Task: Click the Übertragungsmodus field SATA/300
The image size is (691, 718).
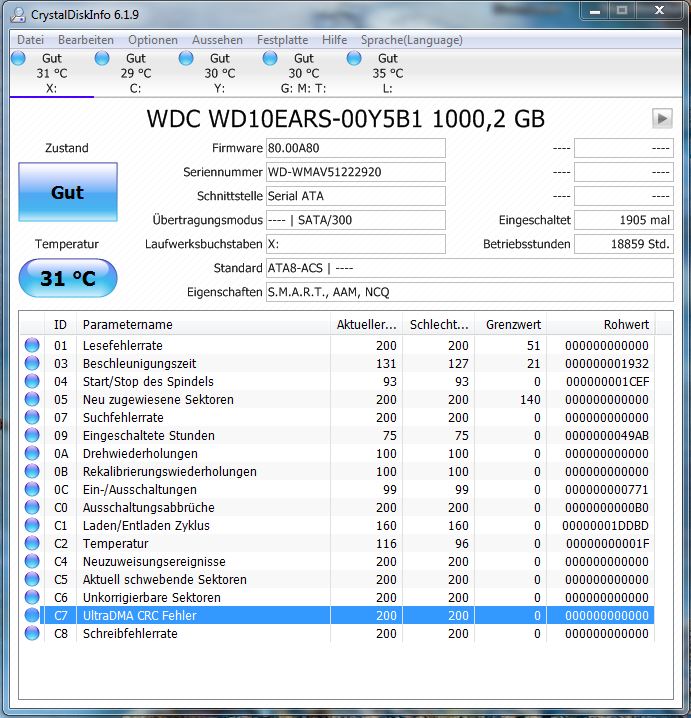Action: point(356,220)
